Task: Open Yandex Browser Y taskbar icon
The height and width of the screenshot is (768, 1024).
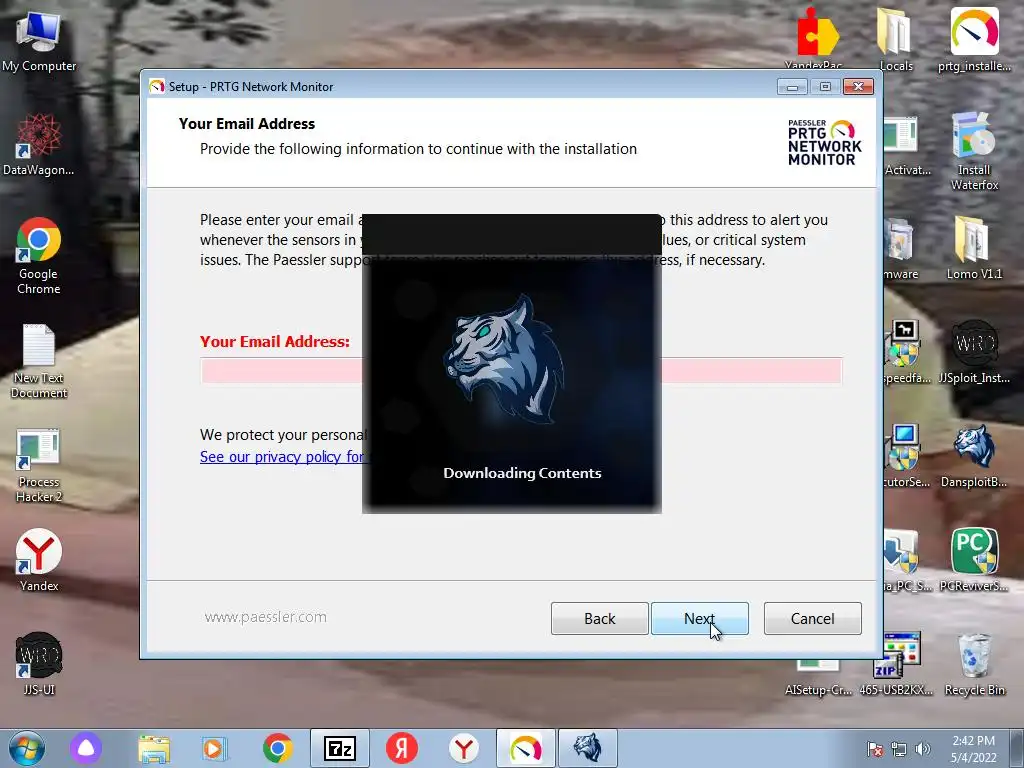Action: click(x=464, y=748)
